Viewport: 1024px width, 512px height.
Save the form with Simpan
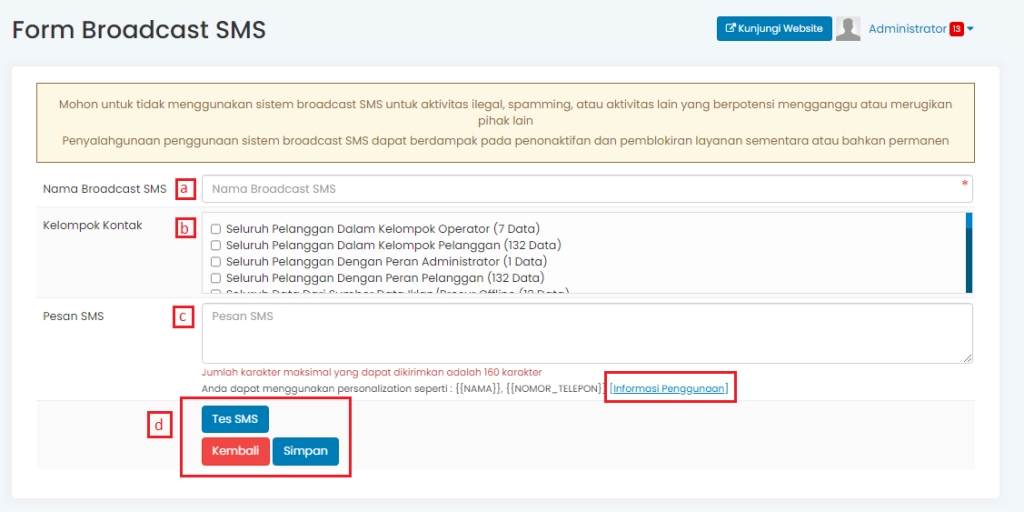pos(305,451)
